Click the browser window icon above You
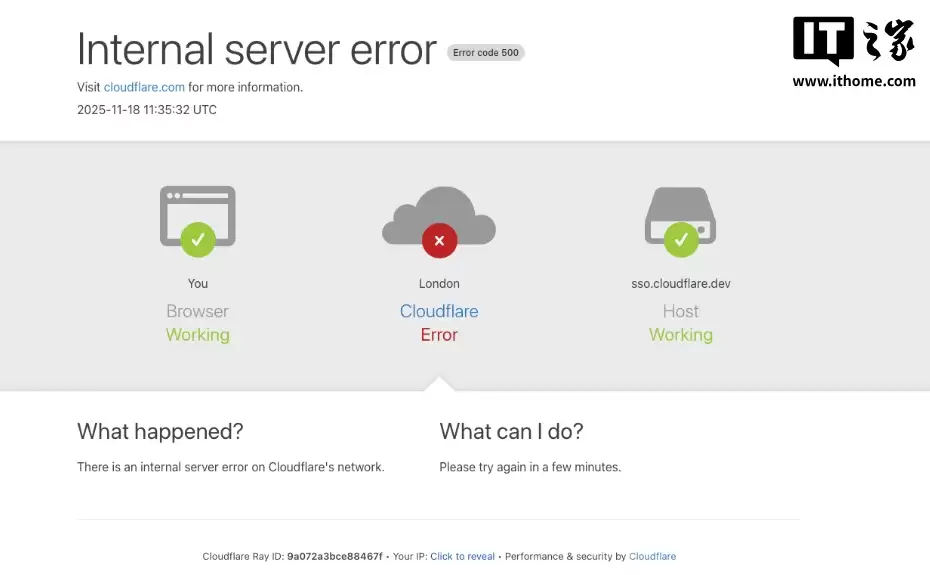Image resolution: width=930 pixels, height=575 pixels. 198,216
